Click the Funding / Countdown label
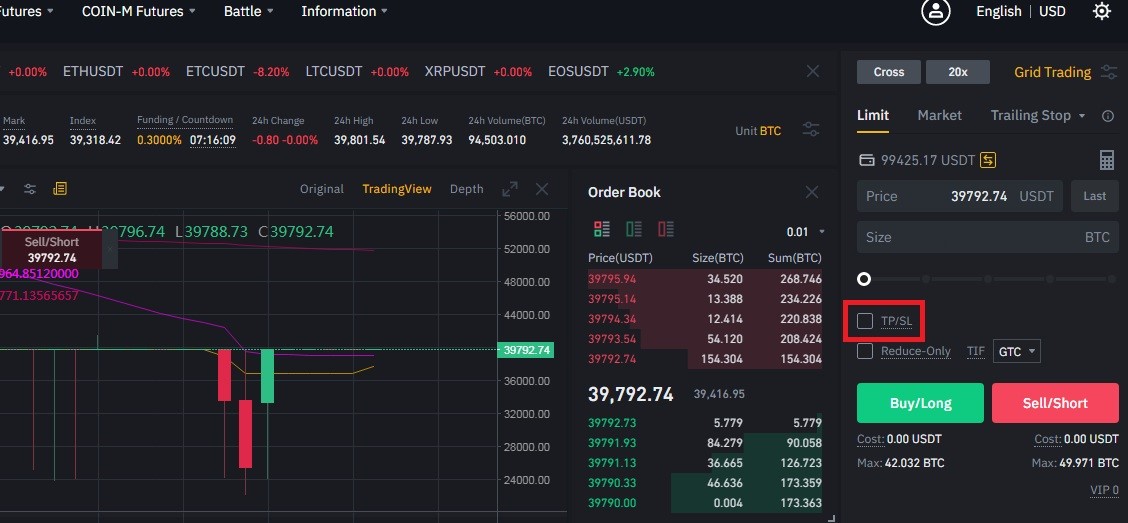 [x=185, y=120]
